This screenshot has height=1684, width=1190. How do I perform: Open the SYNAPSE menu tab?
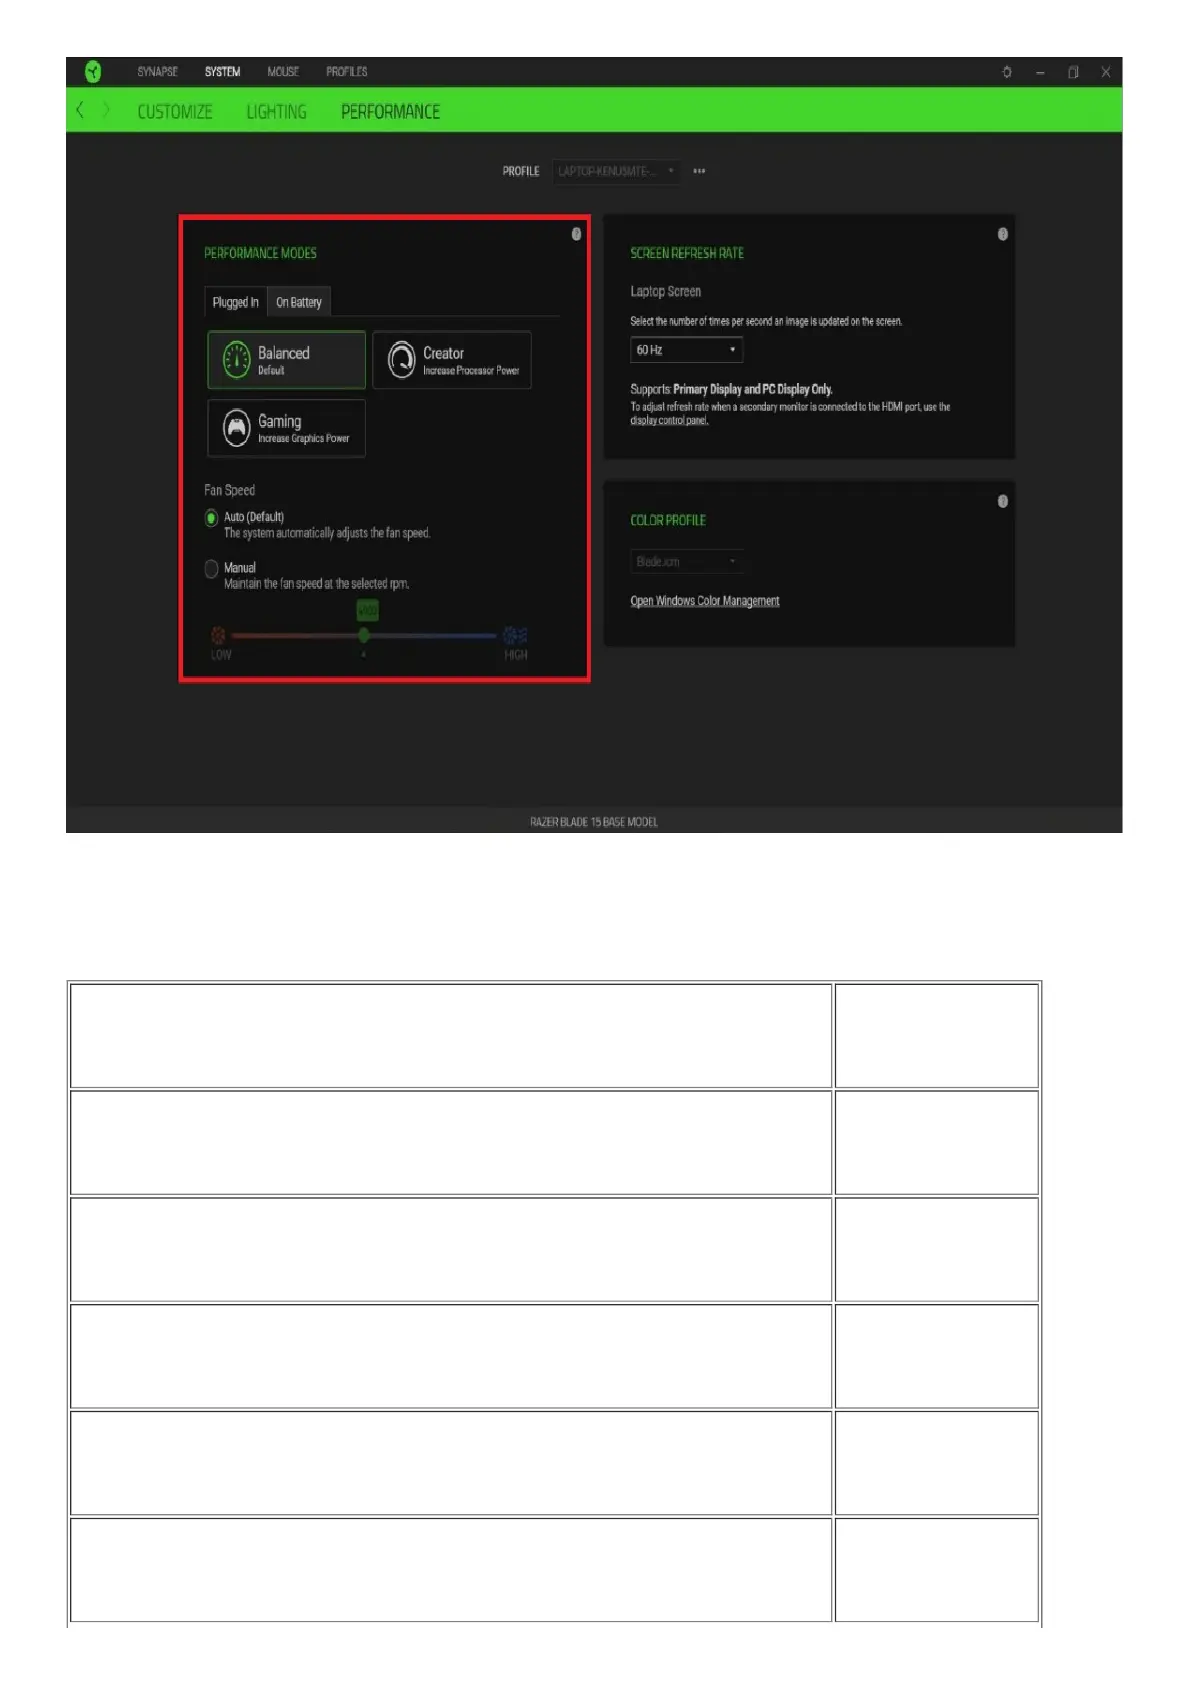[157, 72]
